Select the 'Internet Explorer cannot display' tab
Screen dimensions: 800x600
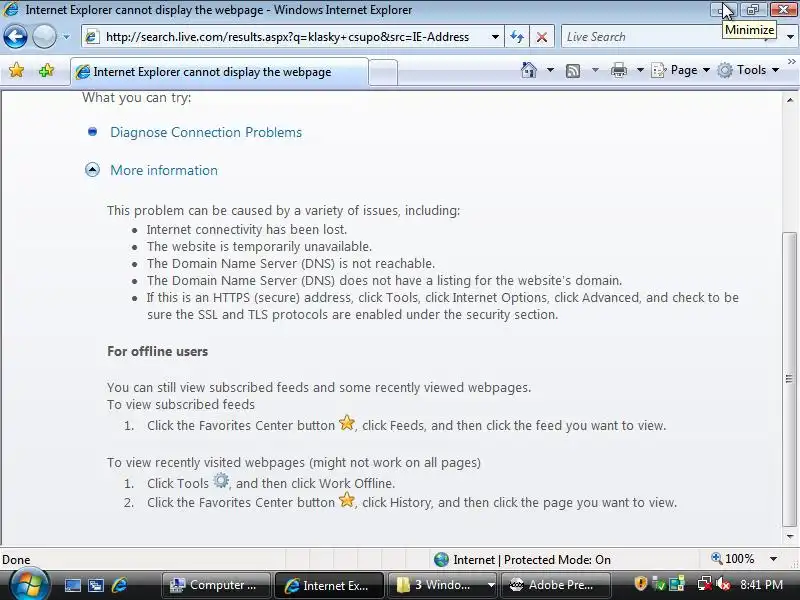(x=219, y=72)
